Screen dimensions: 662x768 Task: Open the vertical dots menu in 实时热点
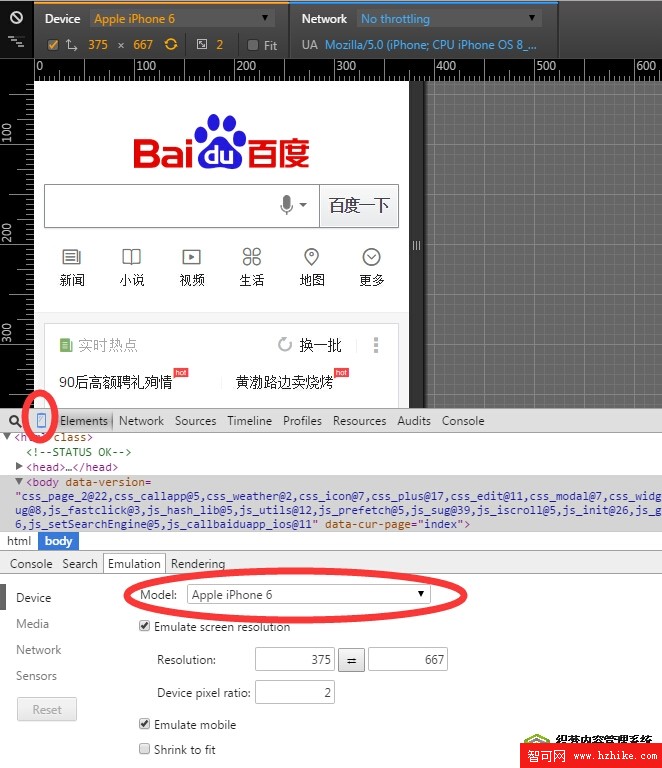[x=376, y=345]
